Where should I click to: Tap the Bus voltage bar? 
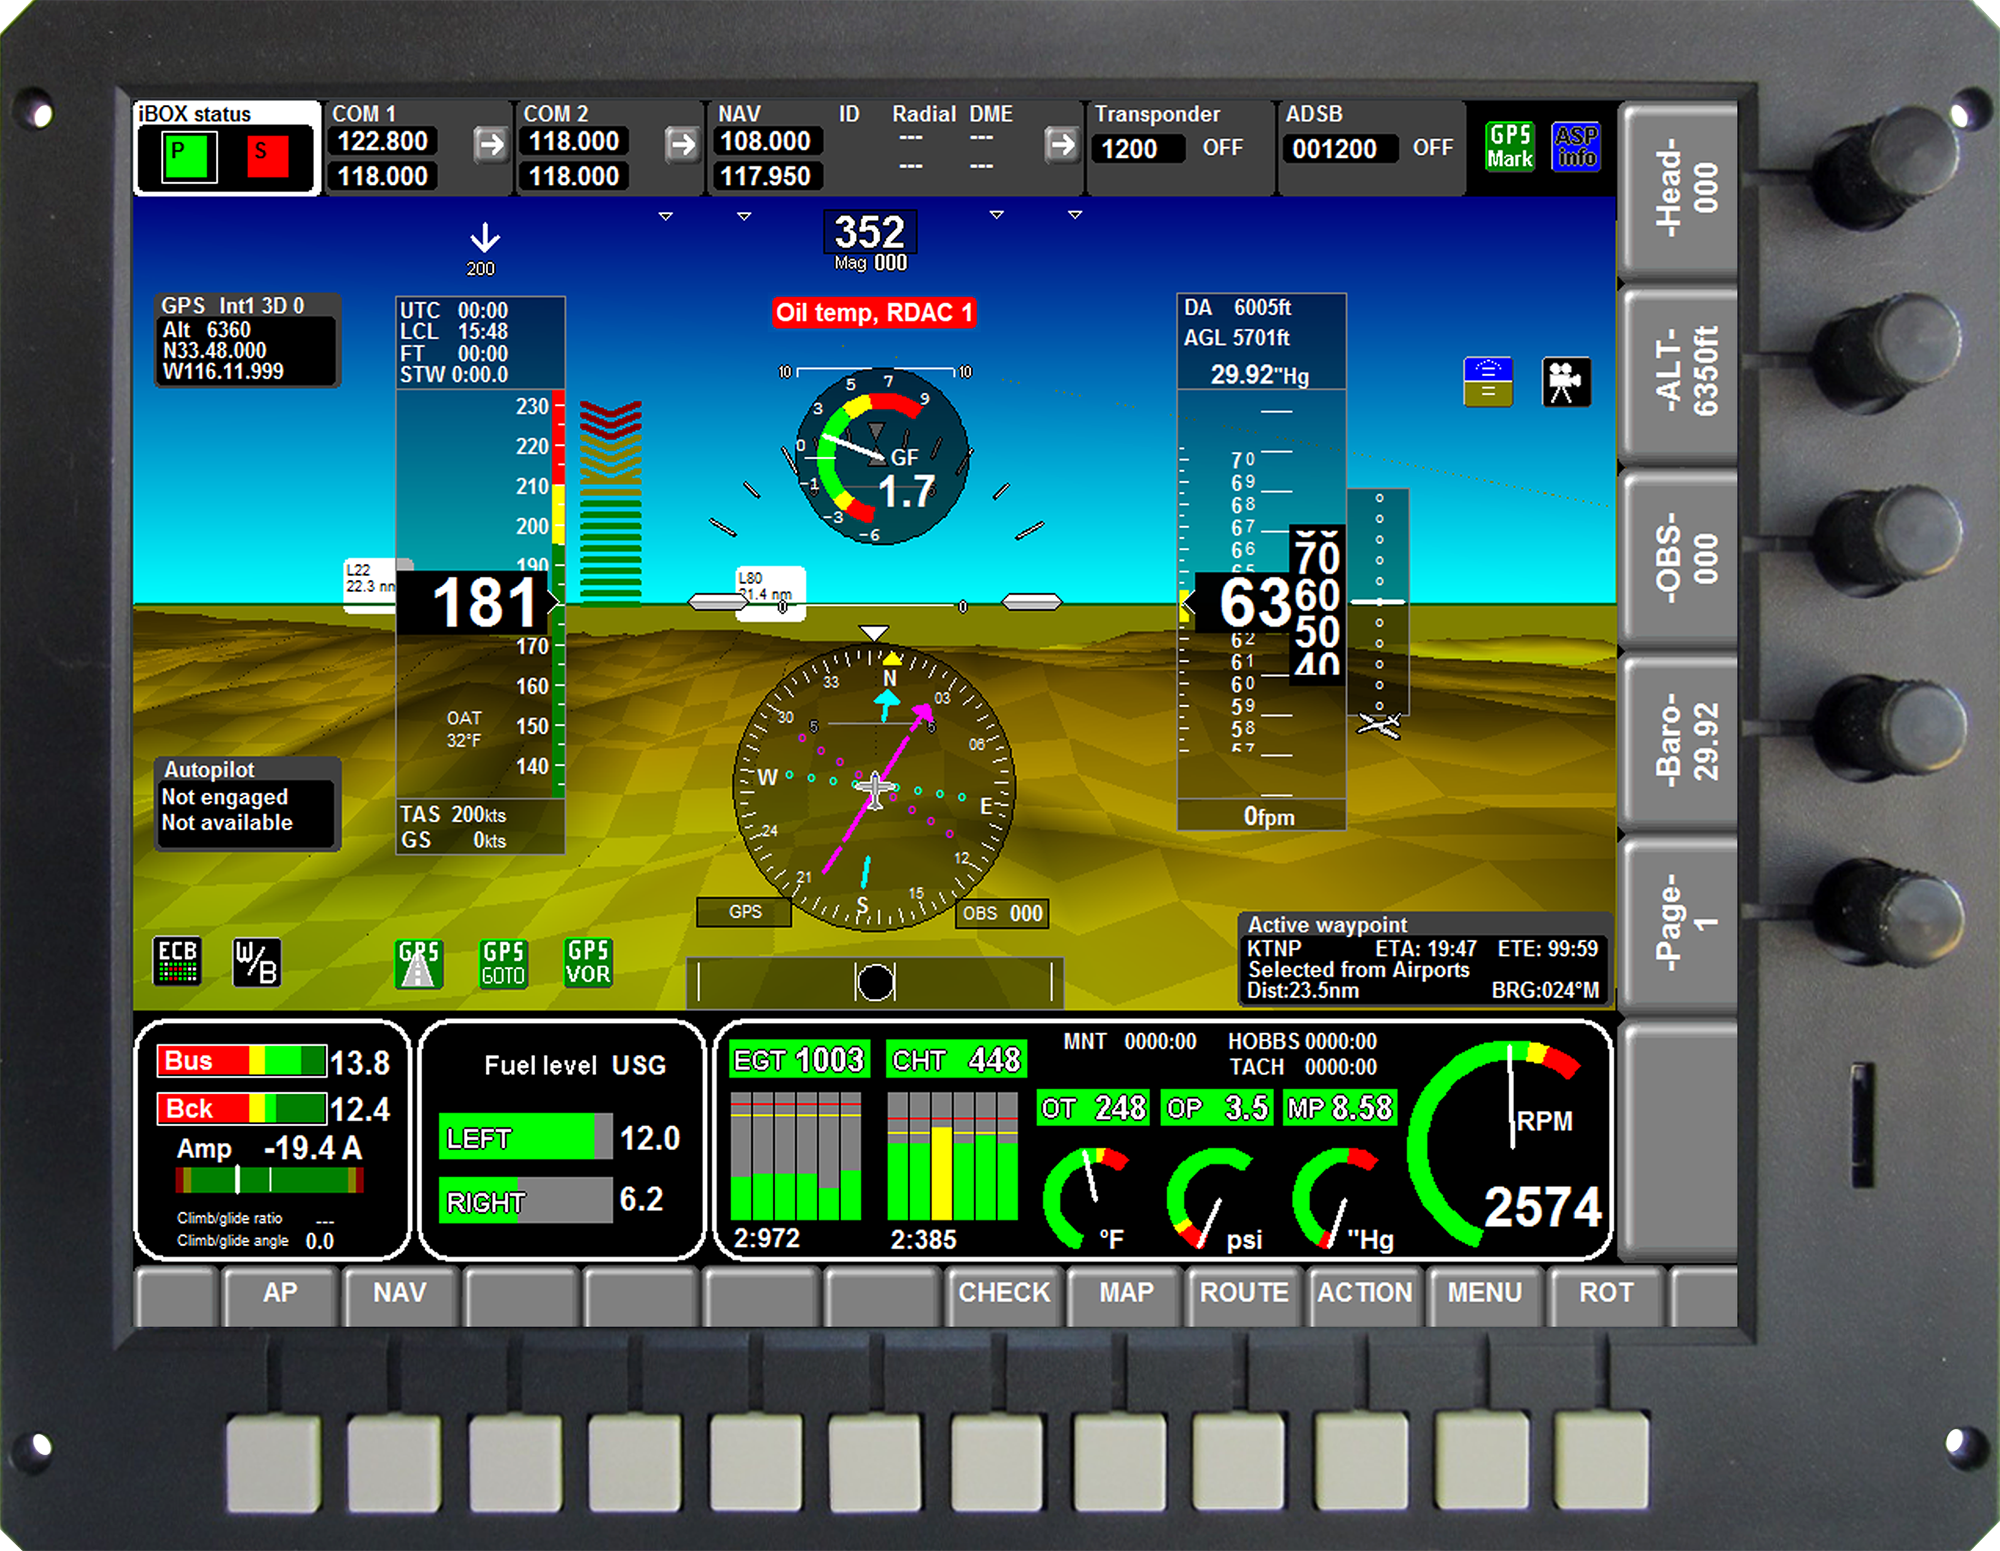pos(241,1060)
